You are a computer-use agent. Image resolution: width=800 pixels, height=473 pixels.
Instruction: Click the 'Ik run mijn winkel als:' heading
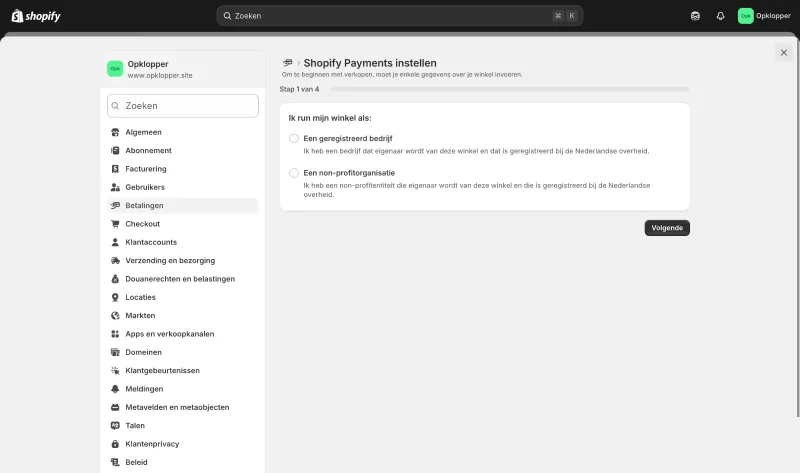(330, 118)
